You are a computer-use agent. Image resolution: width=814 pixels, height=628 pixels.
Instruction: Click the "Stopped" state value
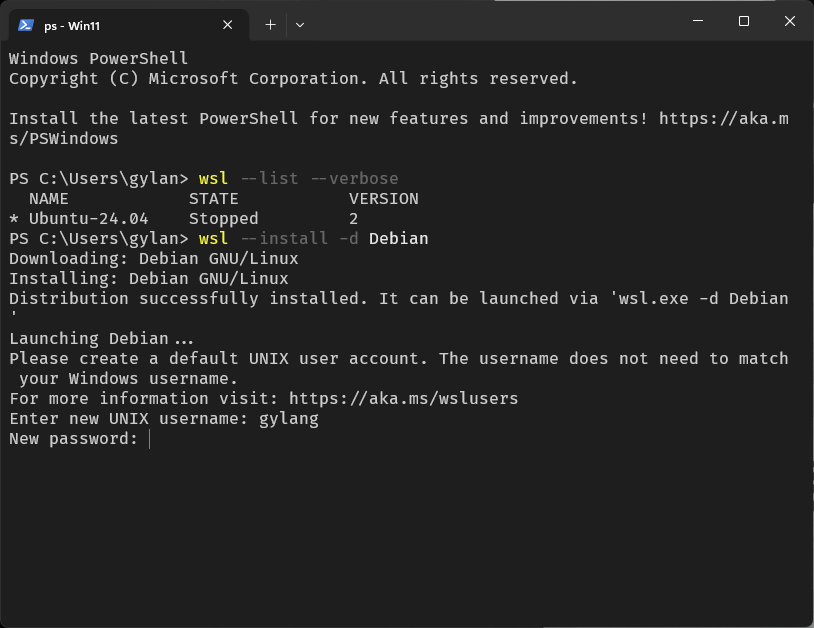pos(223,219)
